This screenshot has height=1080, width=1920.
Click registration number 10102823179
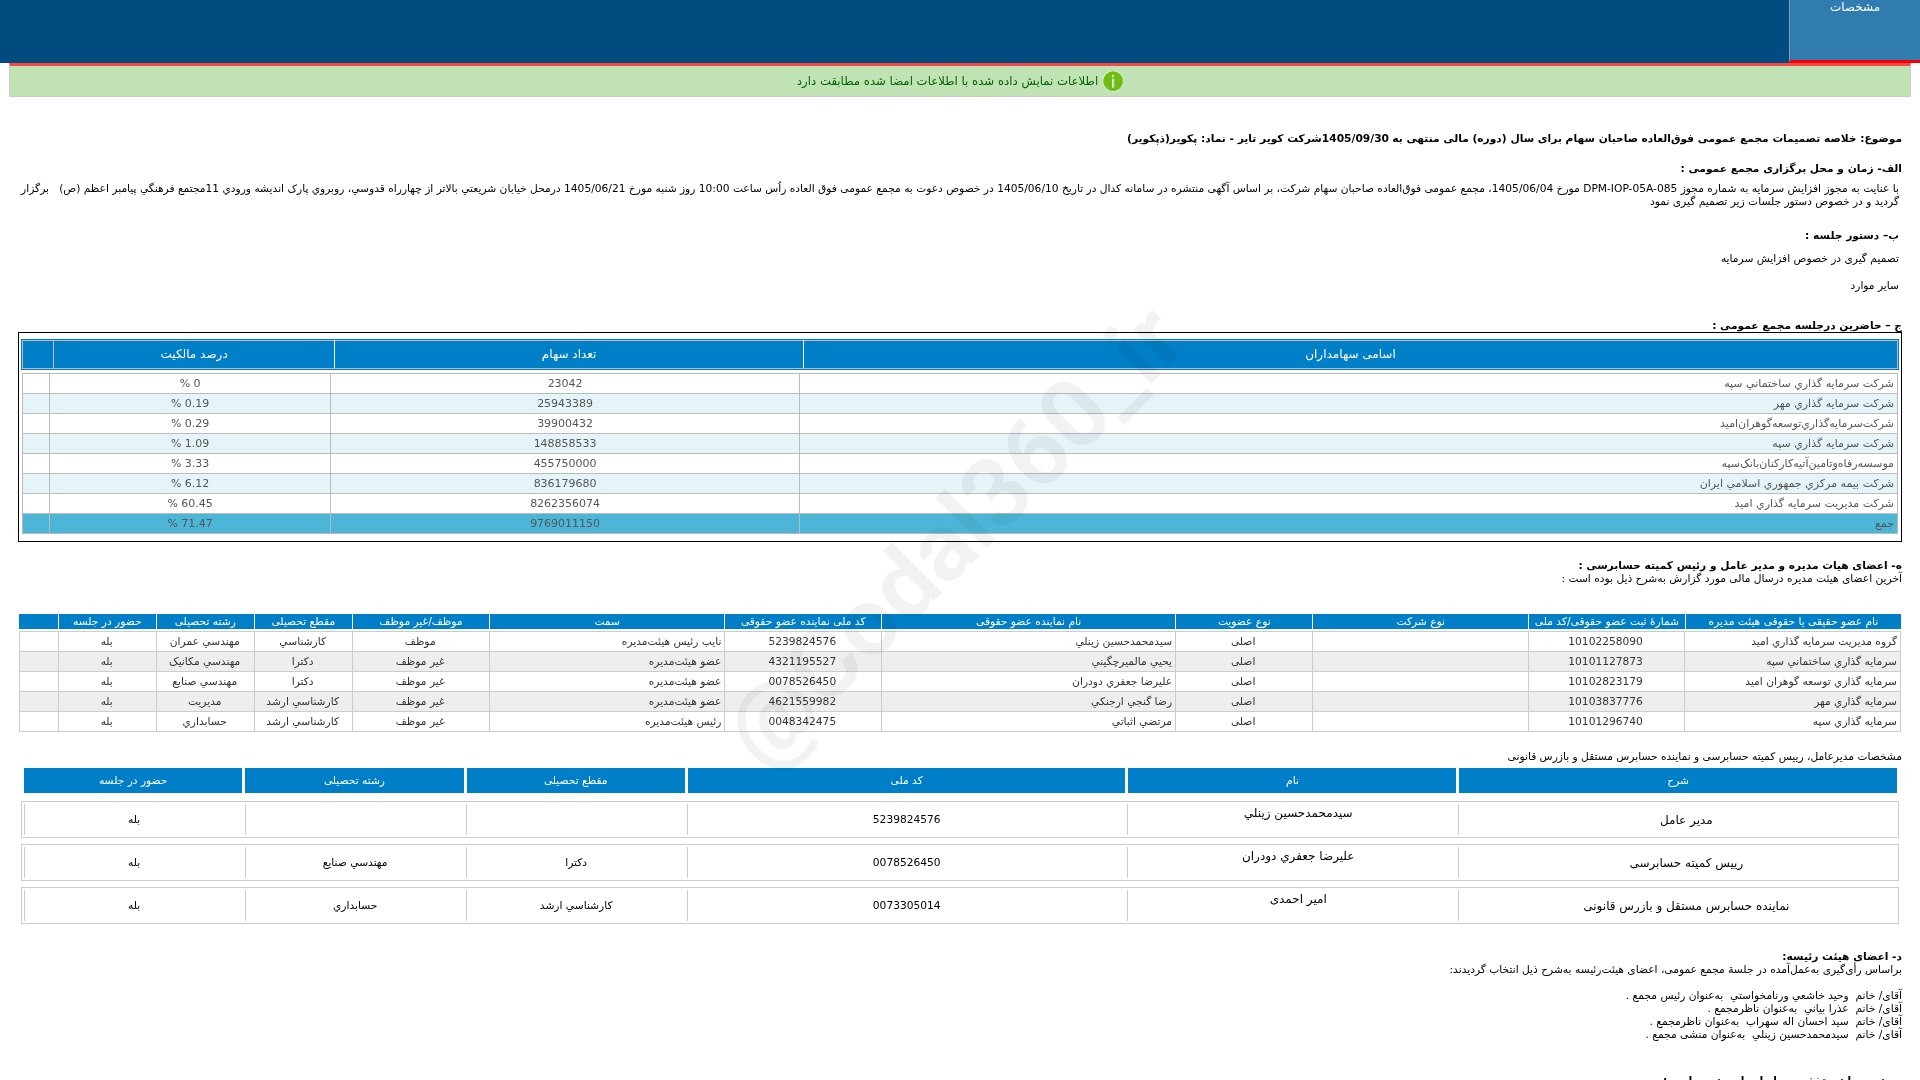pyautogui.click(x=1605, y=681)
